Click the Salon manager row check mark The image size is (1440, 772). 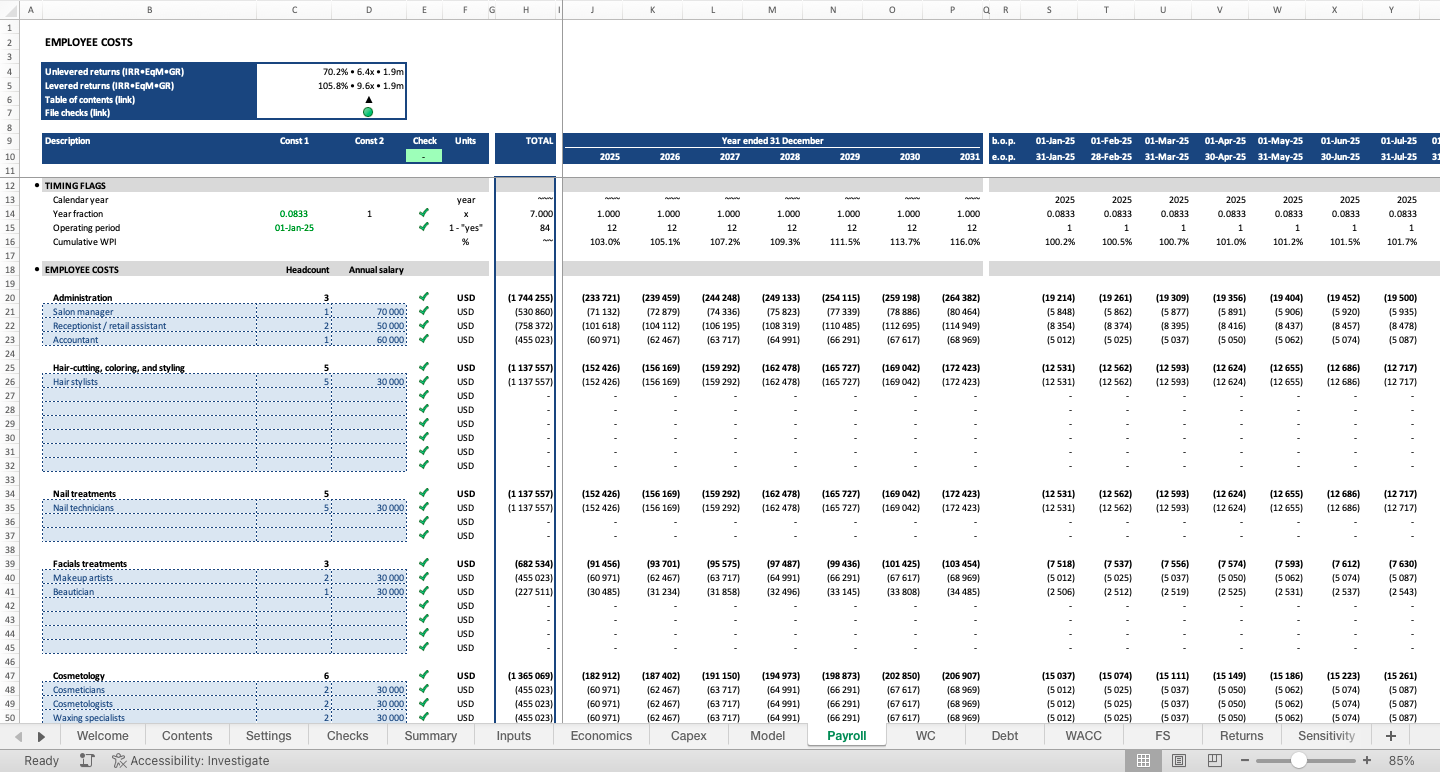[x=424, y=311]
